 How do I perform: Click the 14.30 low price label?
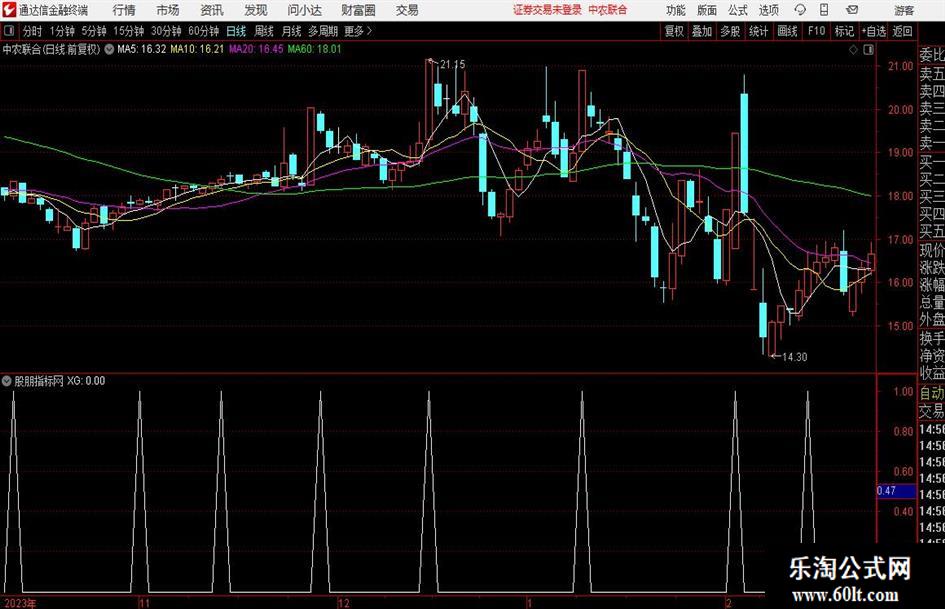click(x=795, y=357)
